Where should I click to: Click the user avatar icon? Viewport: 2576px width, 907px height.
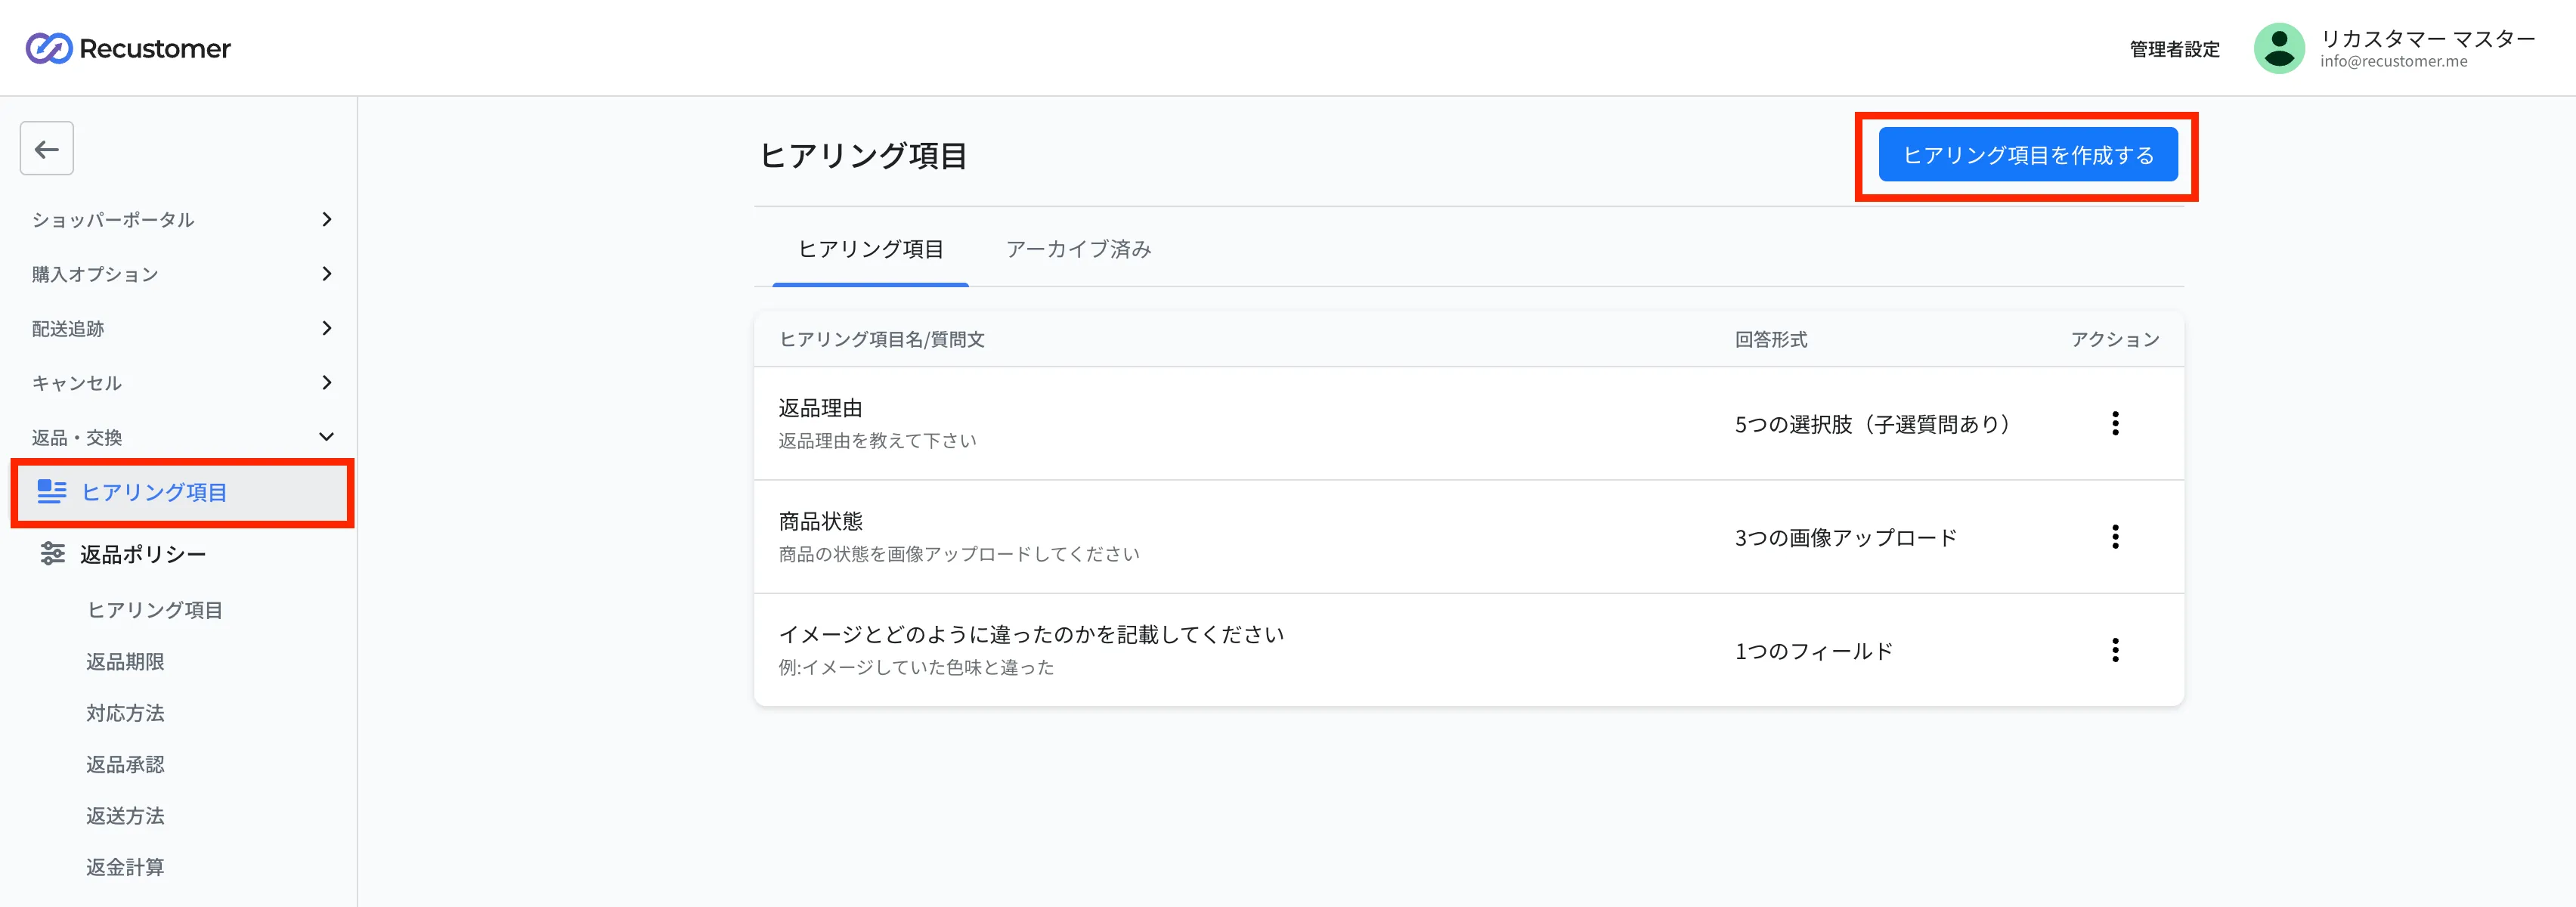coord(2279,48)
